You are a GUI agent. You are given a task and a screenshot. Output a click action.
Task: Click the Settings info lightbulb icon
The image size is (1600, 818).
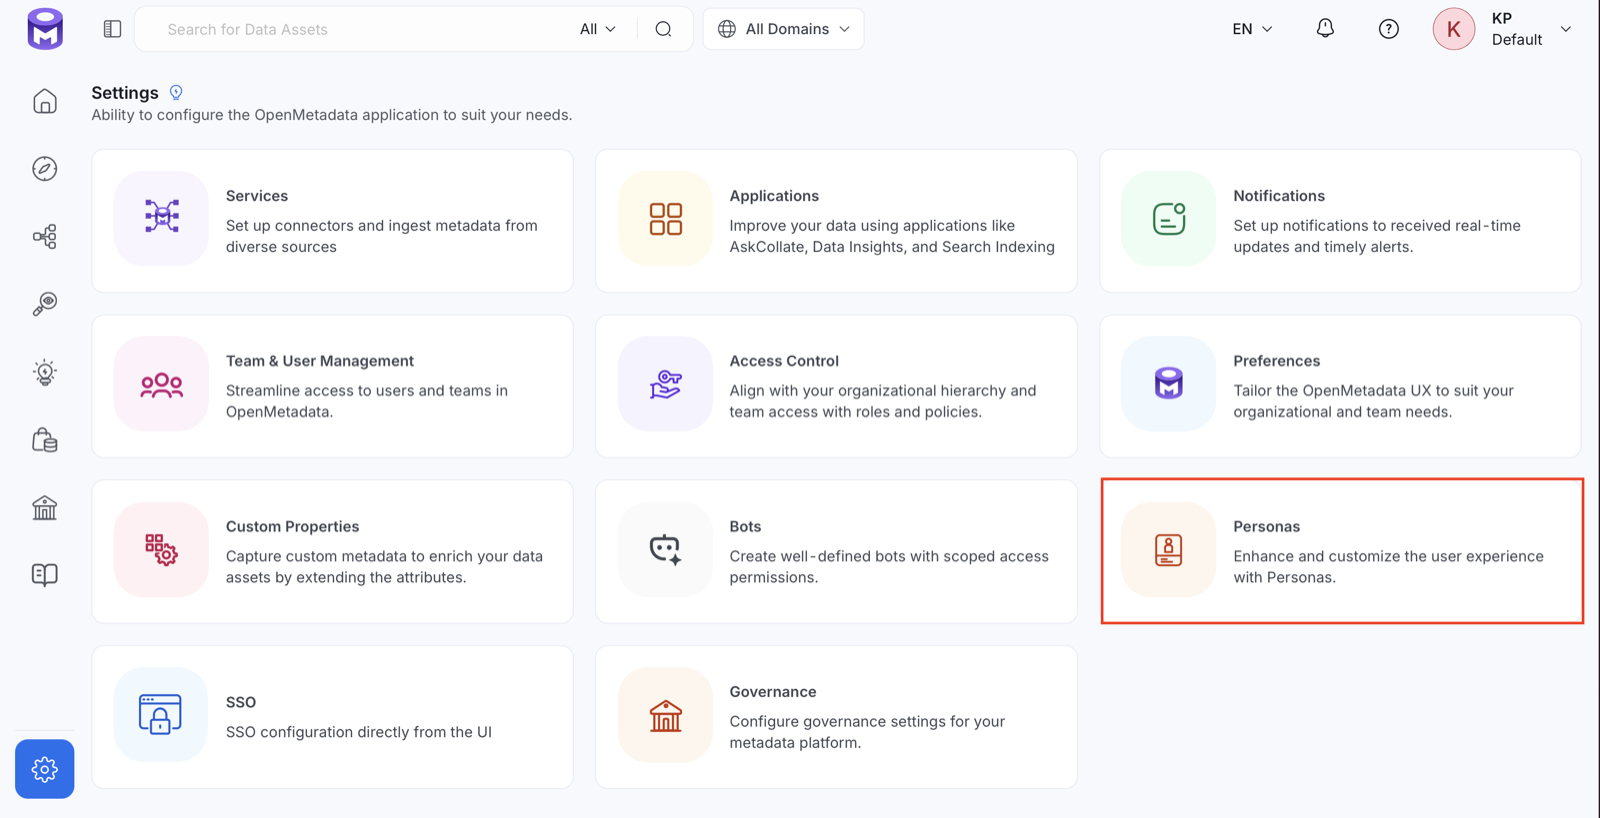coord(176,92)
